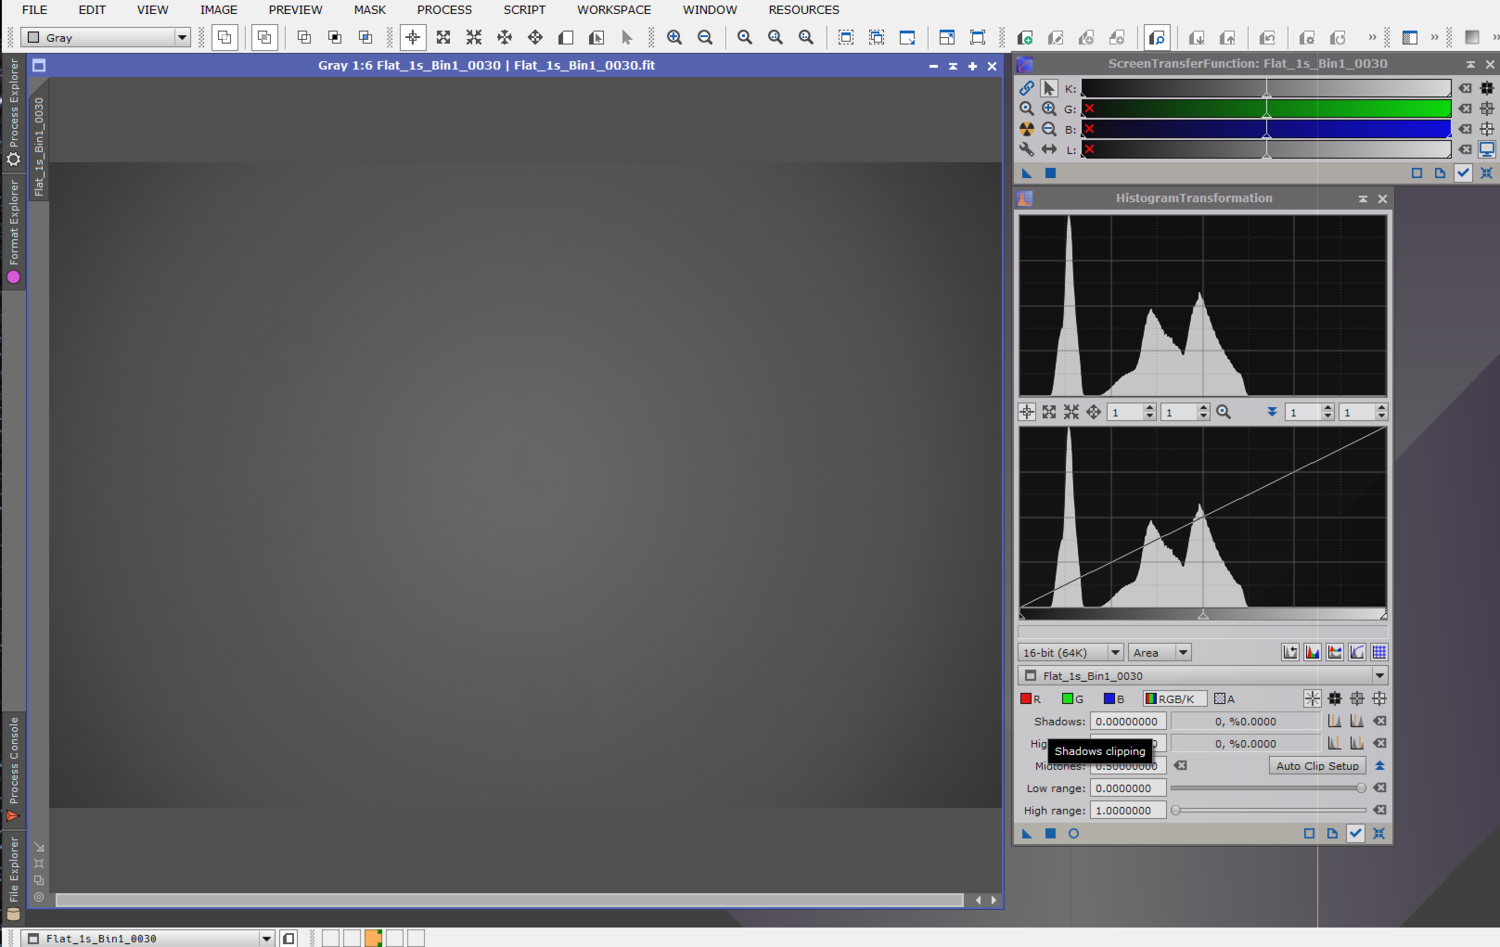
Task: Click STF zoom out minus magnifier
Action: (x=1049, y=129)
